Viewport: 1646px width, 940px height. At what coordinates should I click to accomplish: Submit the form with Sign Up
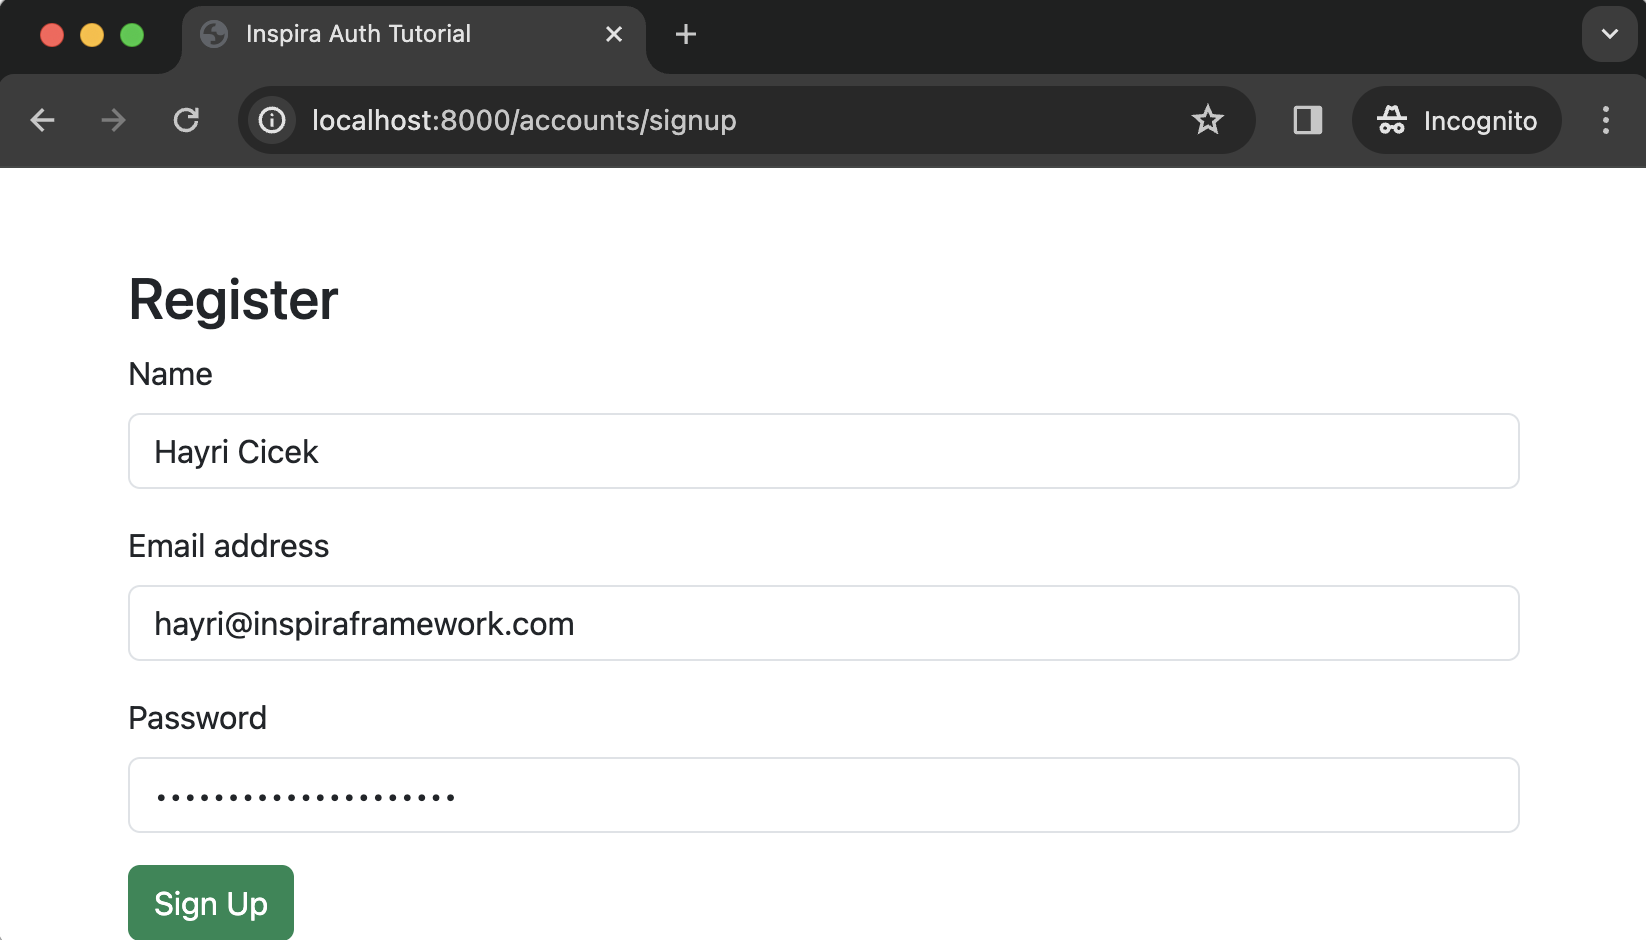211,903
